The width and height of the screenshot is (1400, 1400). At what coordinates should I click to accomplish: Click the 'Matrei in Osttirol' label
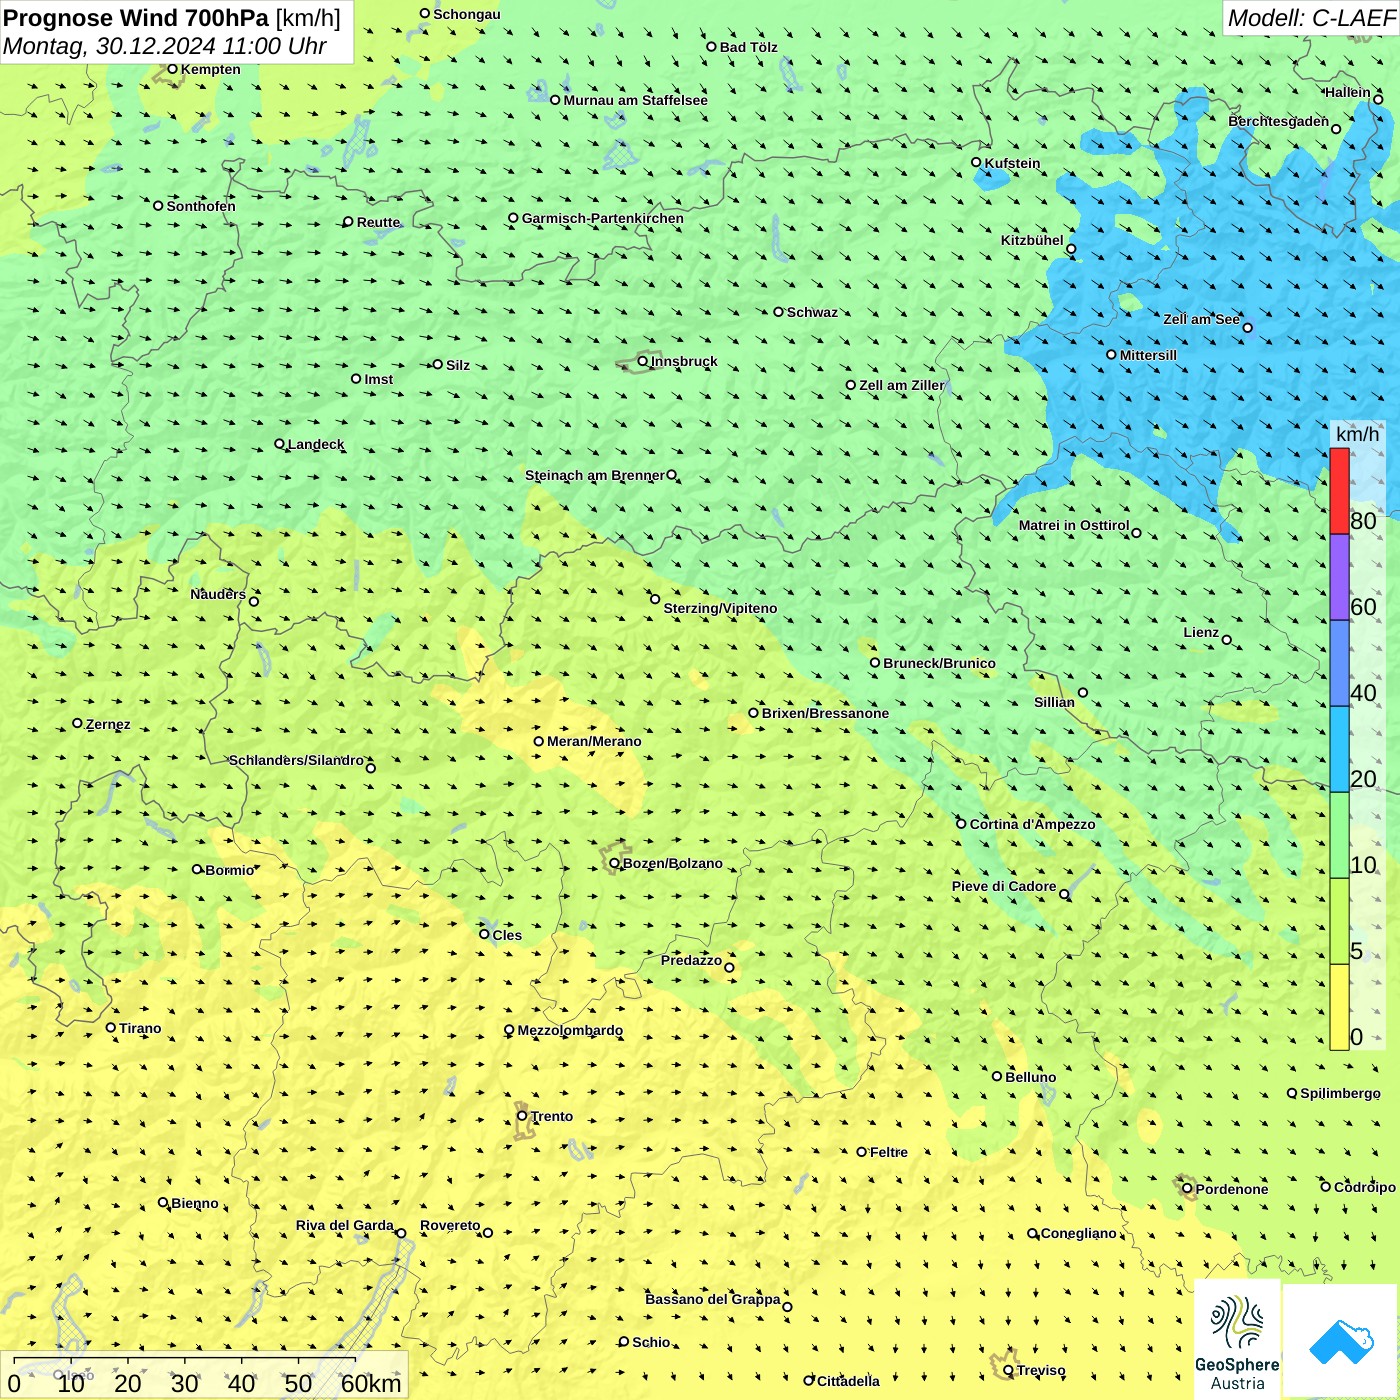click(1074, 525)
